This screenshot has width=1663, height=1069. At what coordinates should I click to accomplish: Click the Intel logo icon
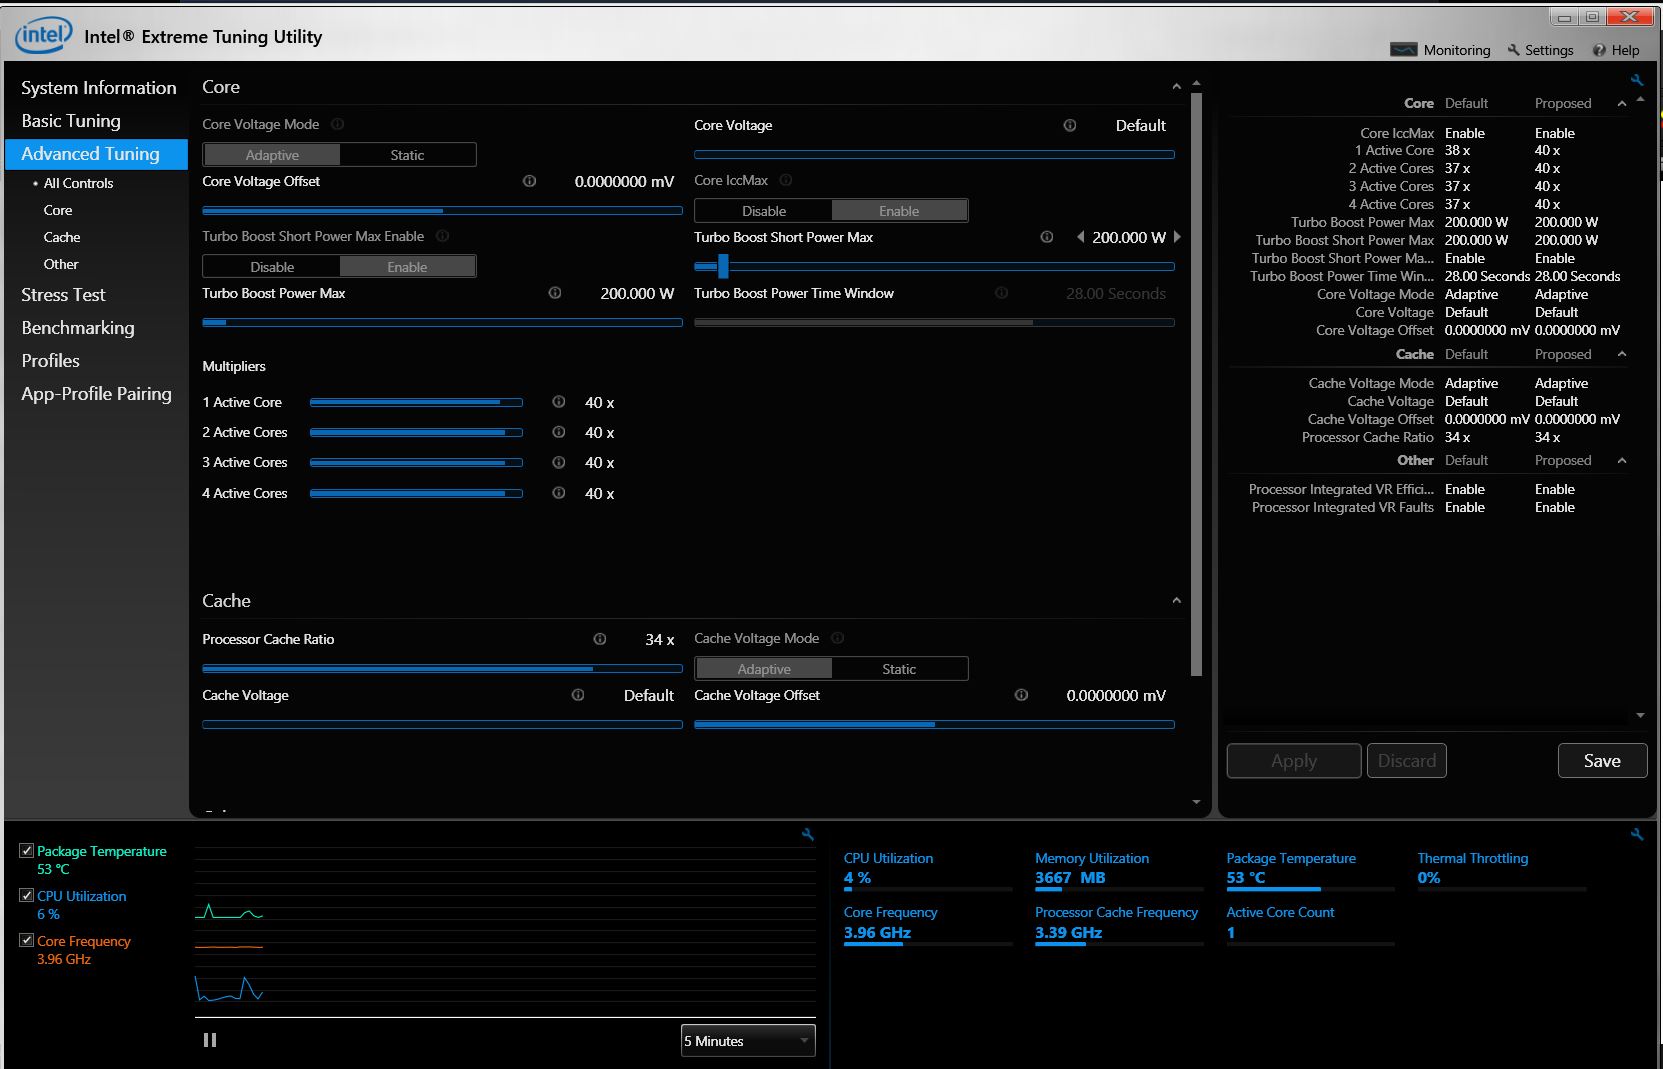pyautogui.click(x=43, y=36)
